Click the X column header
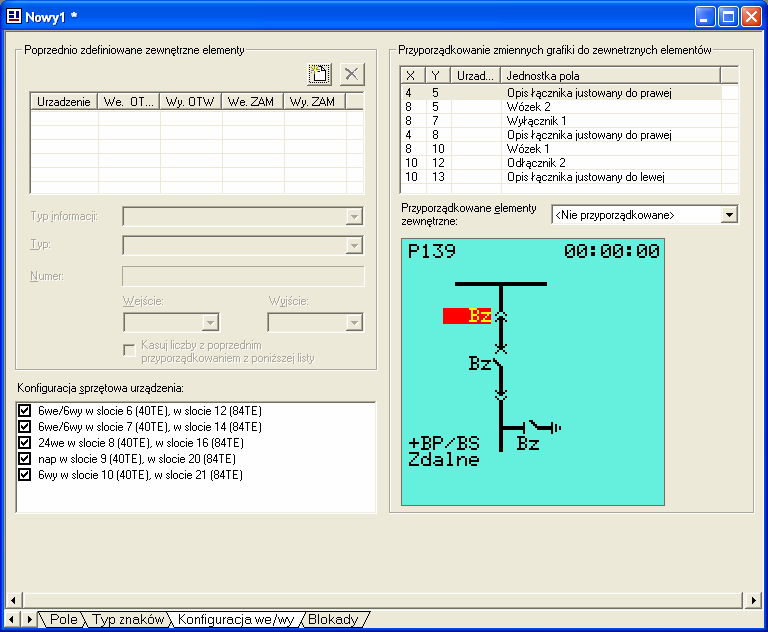 click(412, 75)
